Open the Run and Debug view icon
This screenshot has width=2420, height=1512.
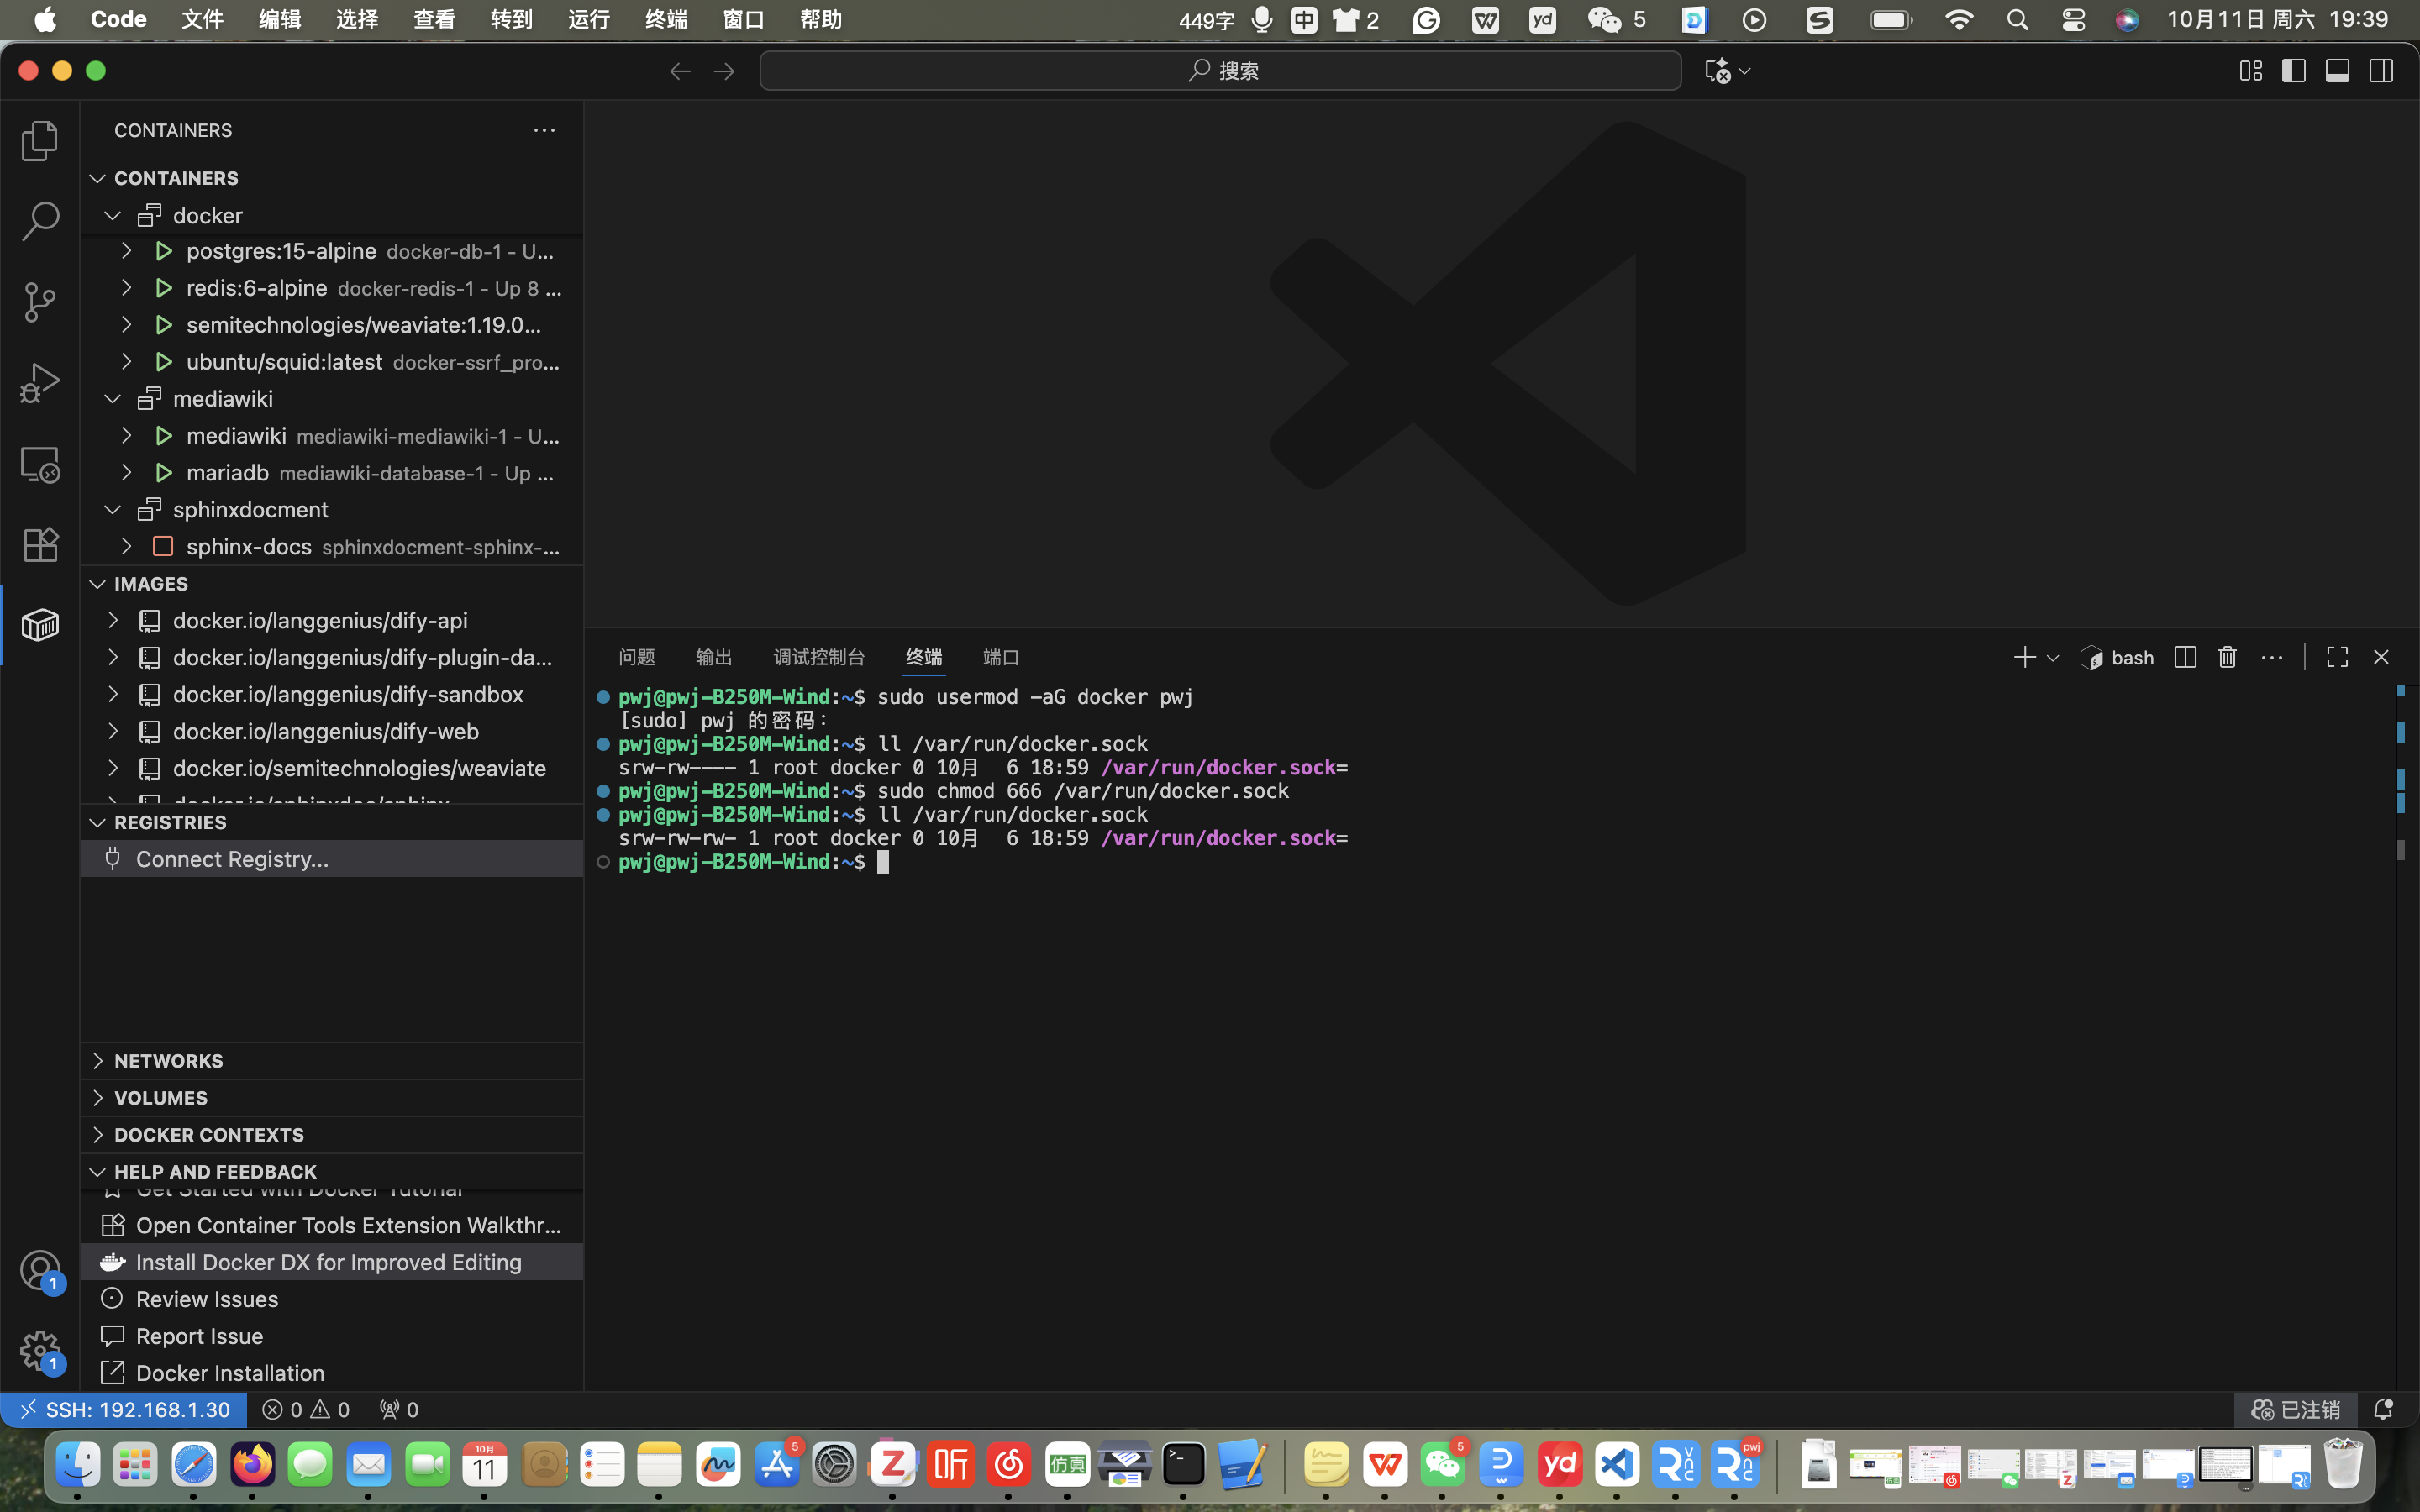pos(40,383)
